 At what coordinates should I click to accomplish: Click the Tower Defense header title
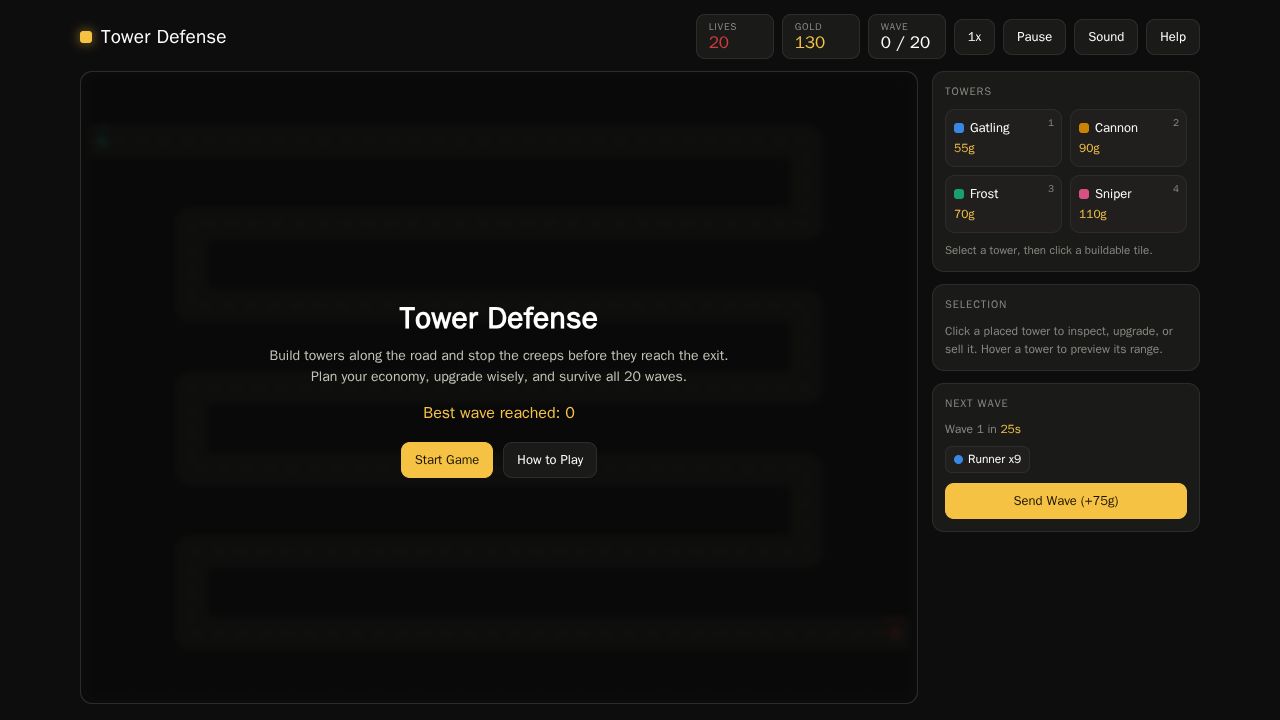[x=163, y=37]
